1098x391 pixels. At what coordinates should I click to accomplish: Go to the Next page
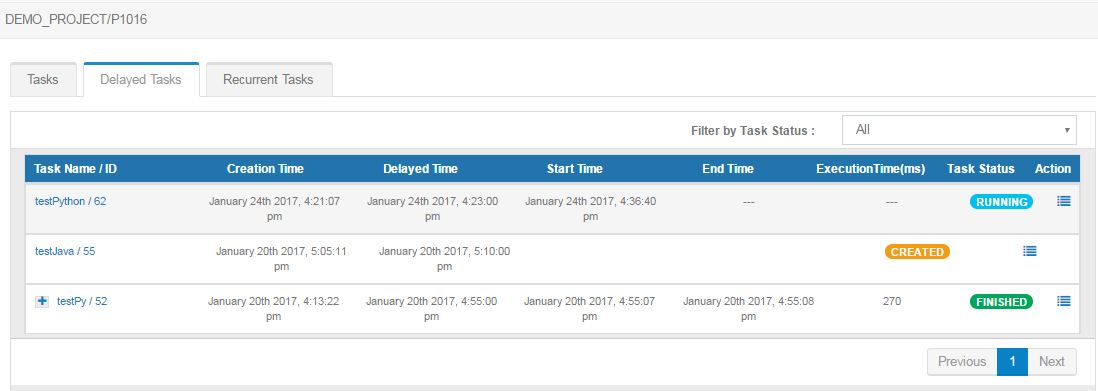1052,362
